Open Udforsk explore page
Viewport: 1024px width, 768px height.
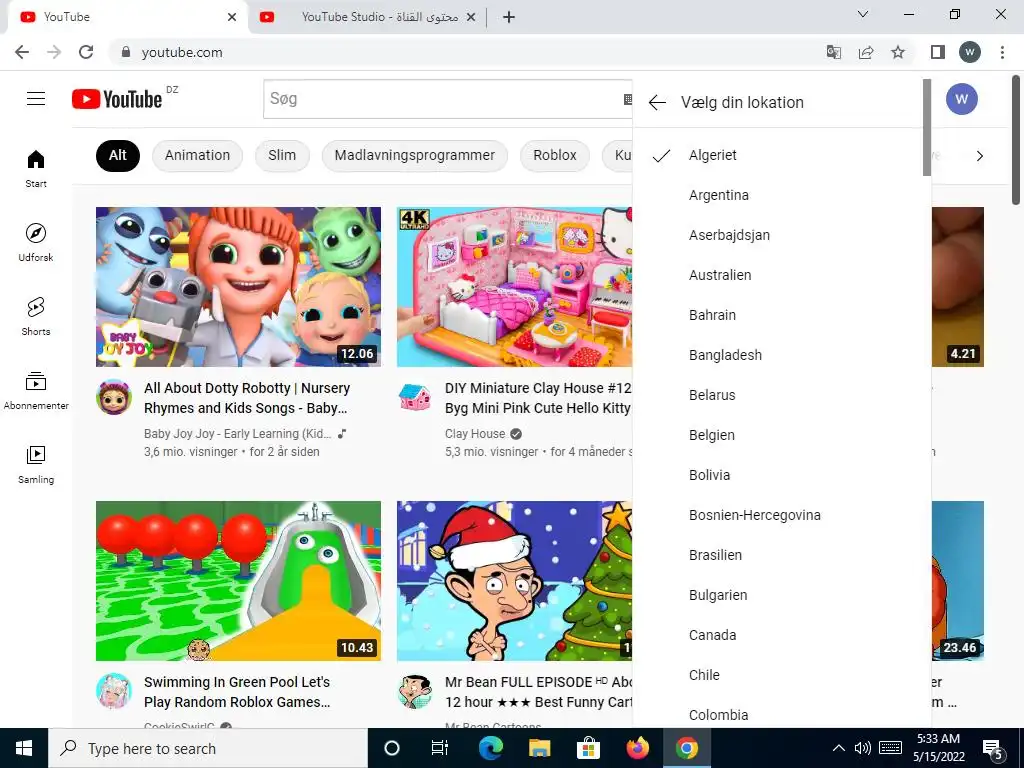pos(36,242)
